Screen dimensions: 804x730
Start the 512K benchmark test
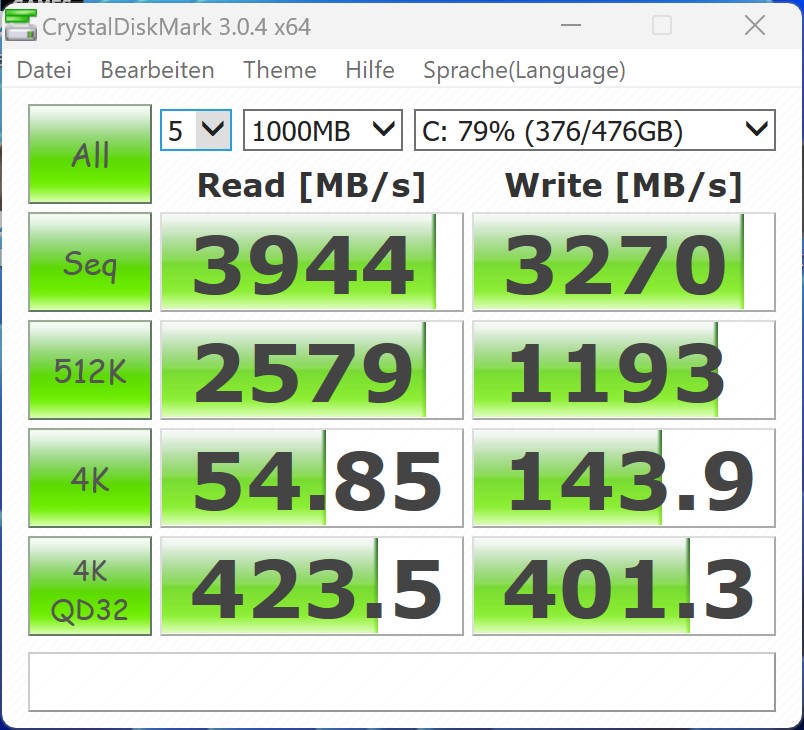point(90,370)
